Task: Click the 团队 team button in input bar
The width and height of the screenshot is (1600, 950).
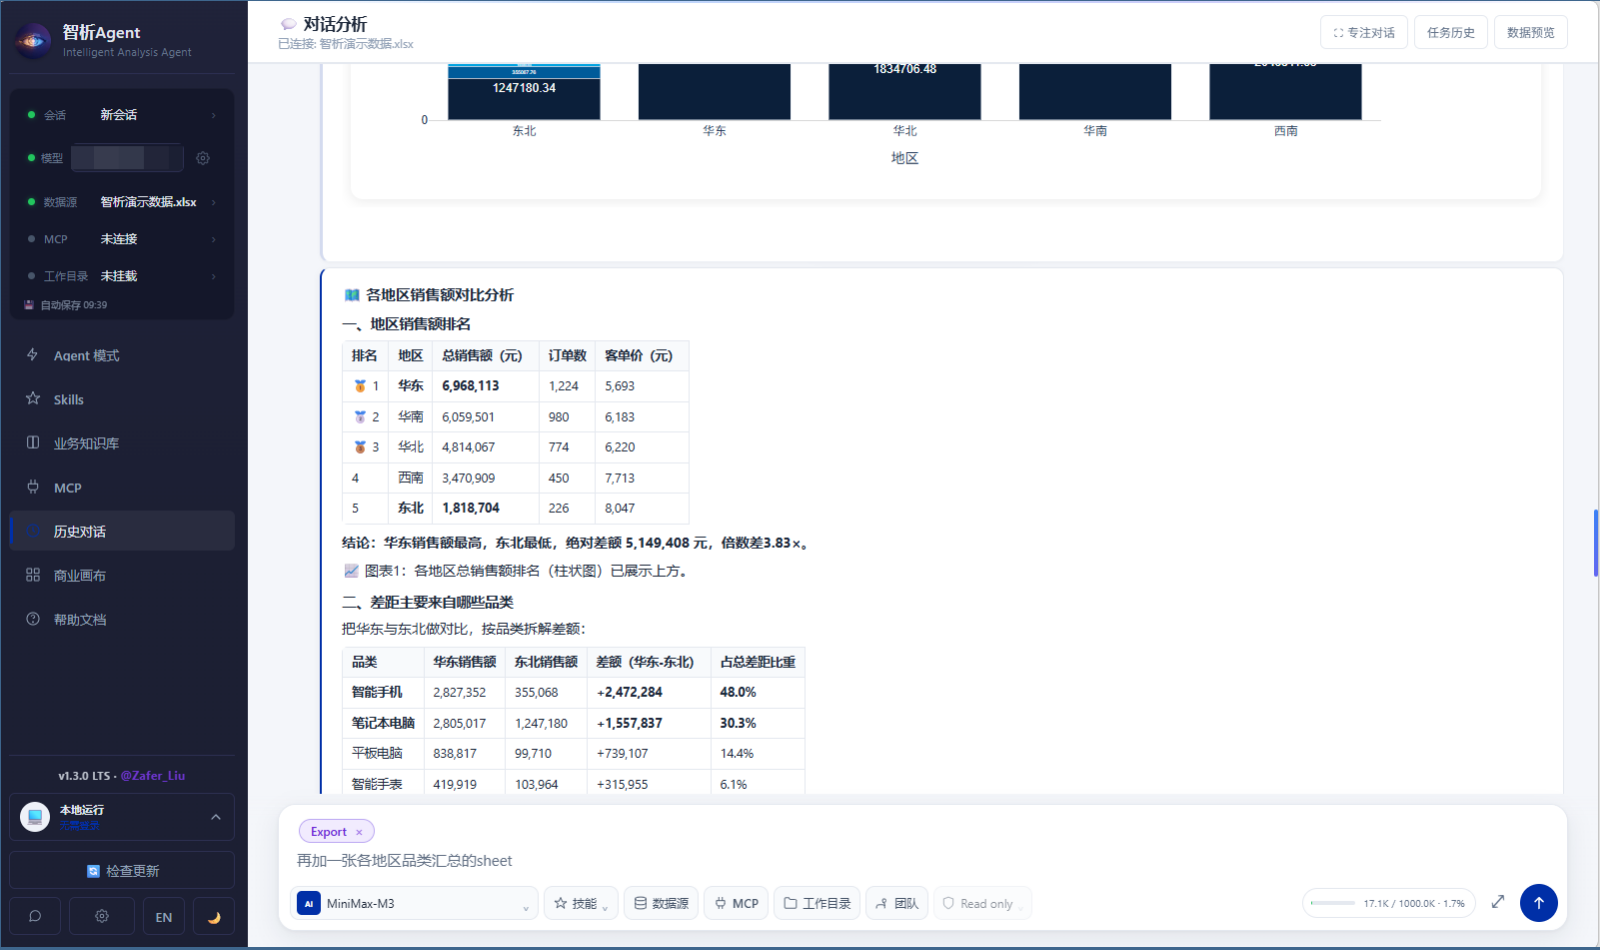Action: pyautogui.click(x=897, y=903)
